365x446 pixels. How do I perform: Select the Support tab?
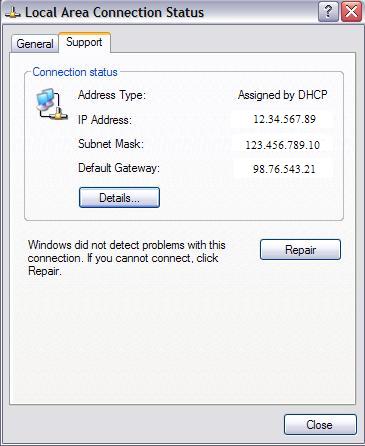click(84, 42)
